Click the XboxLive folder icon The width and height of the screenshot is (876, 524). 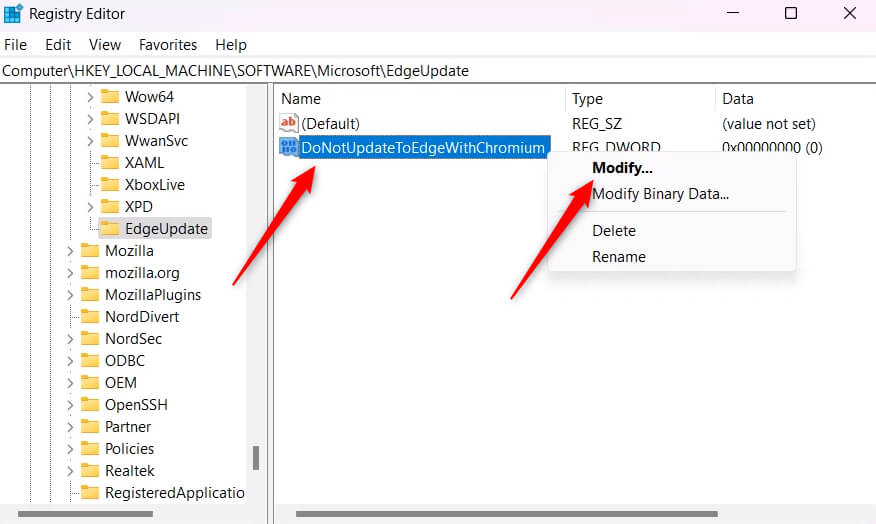coord(111,185)
